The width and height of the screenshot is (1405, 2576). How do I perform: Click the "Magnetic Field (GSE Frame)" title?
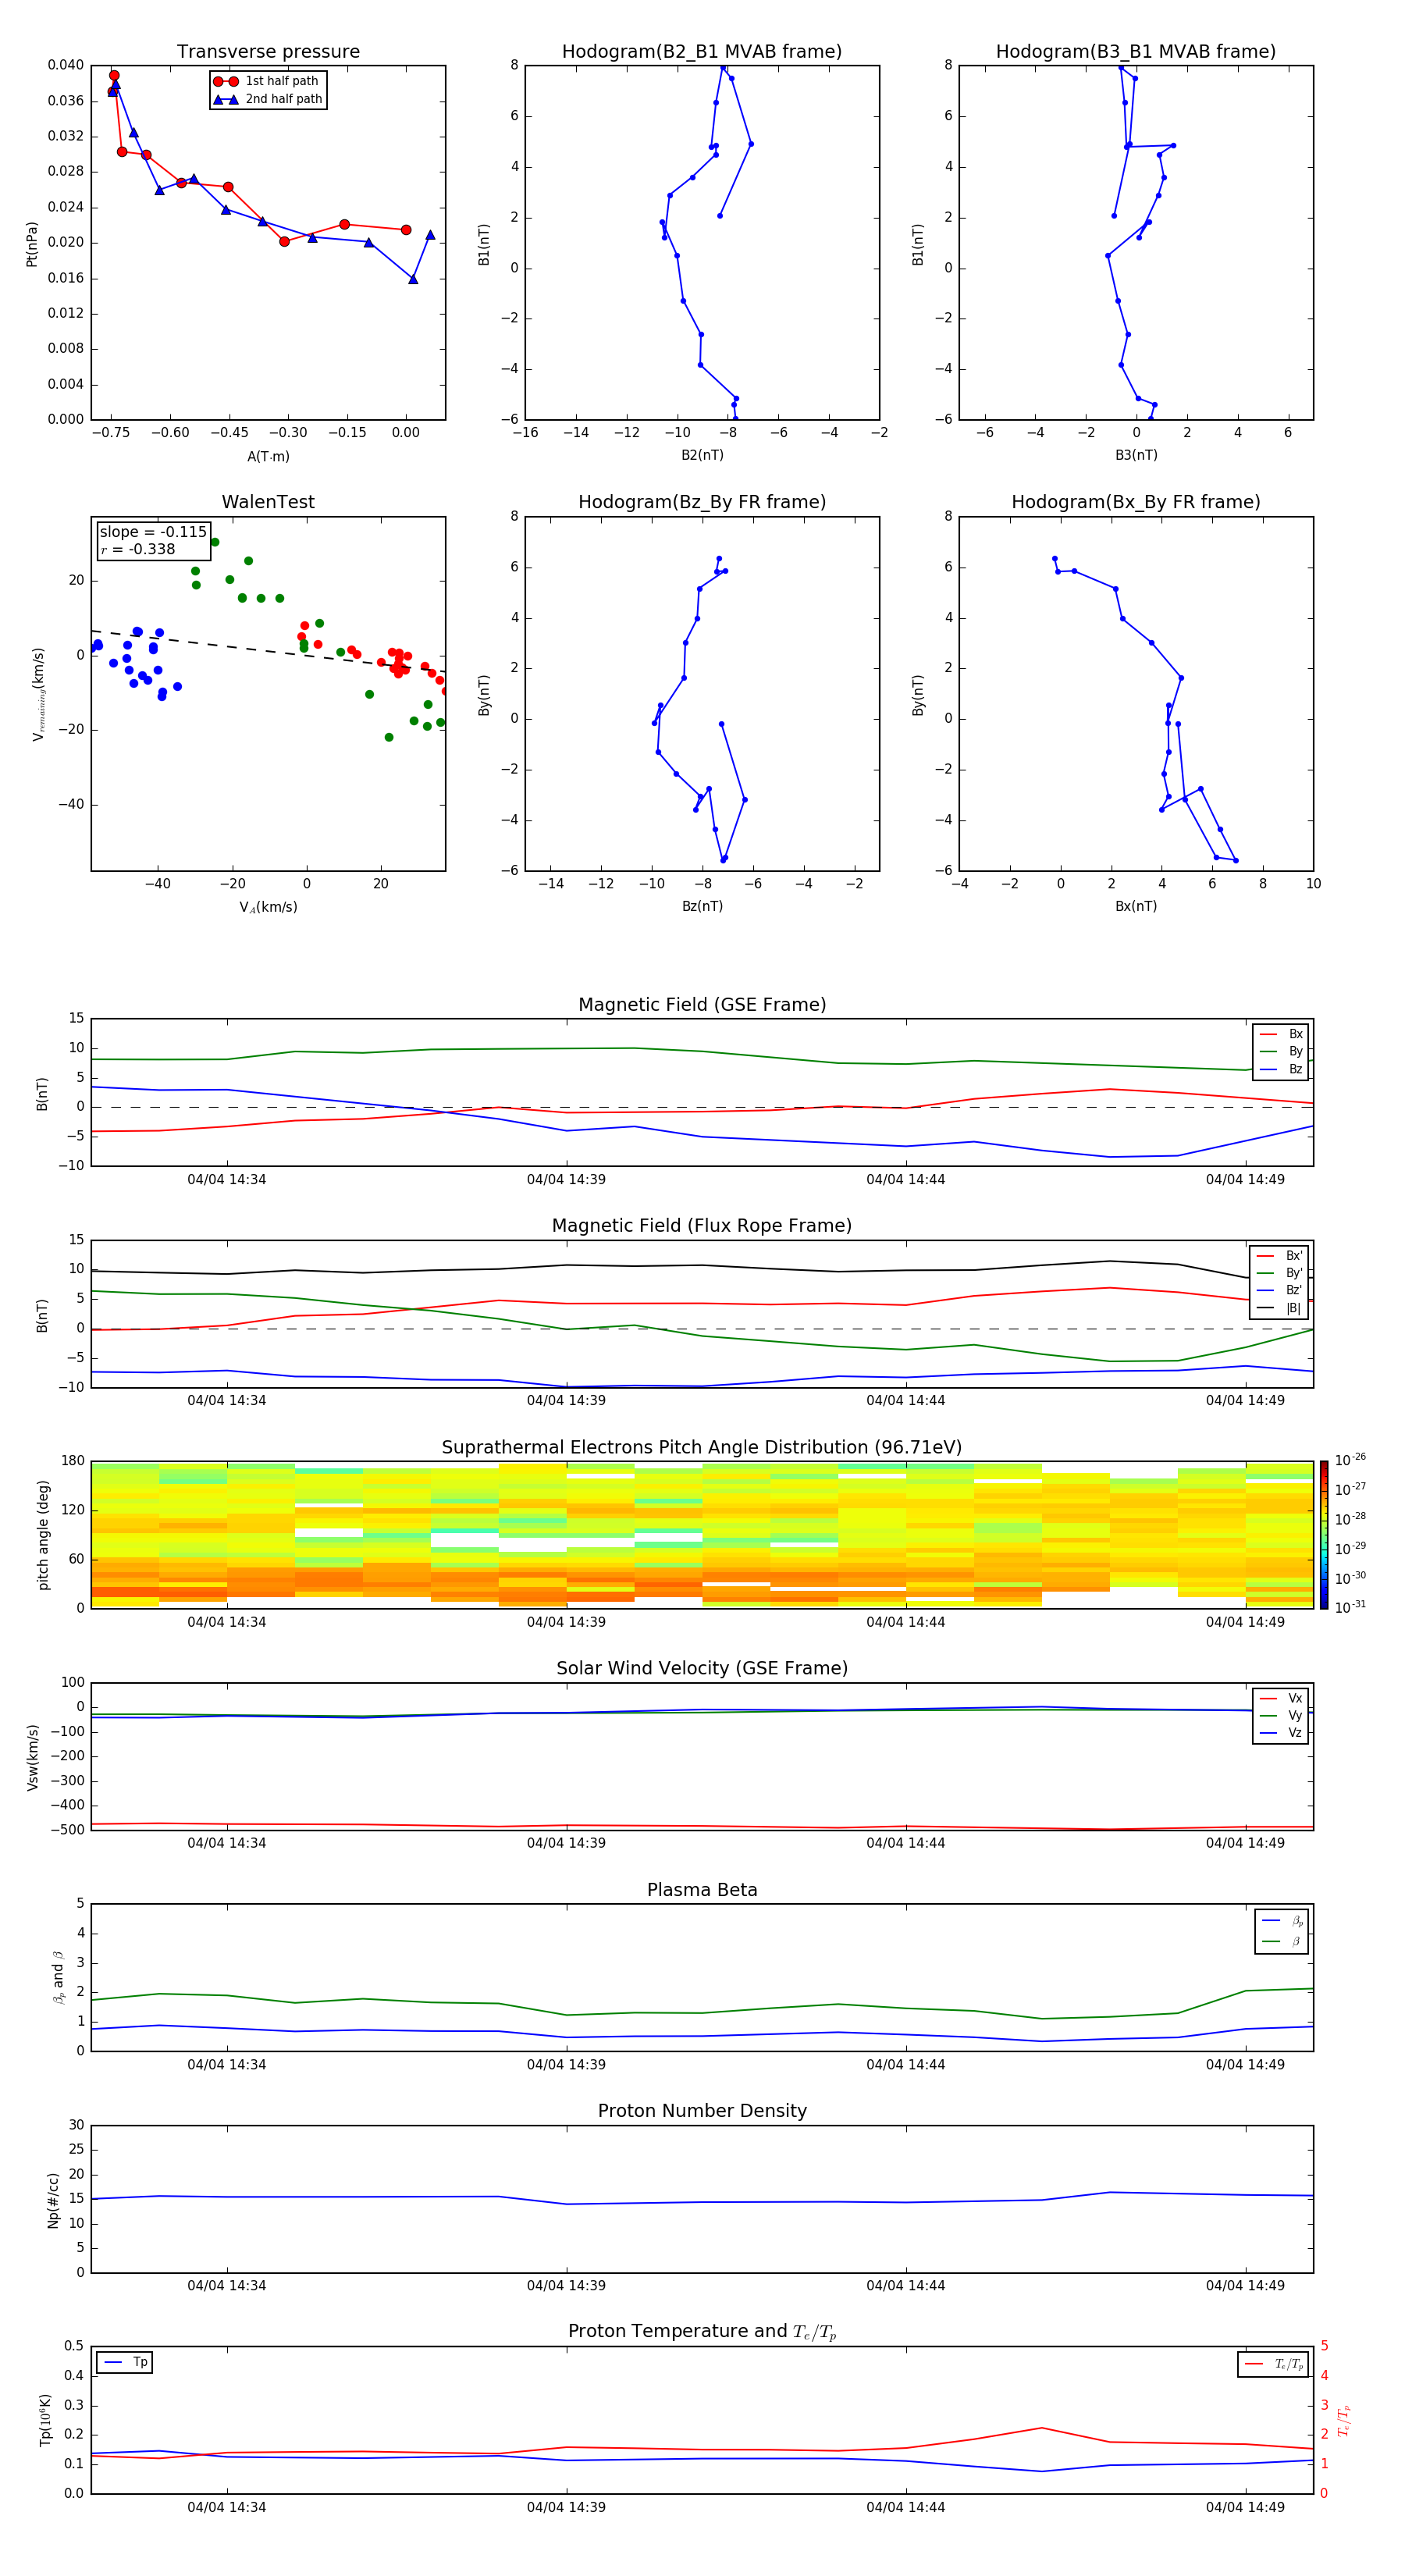pos(702,1005)
